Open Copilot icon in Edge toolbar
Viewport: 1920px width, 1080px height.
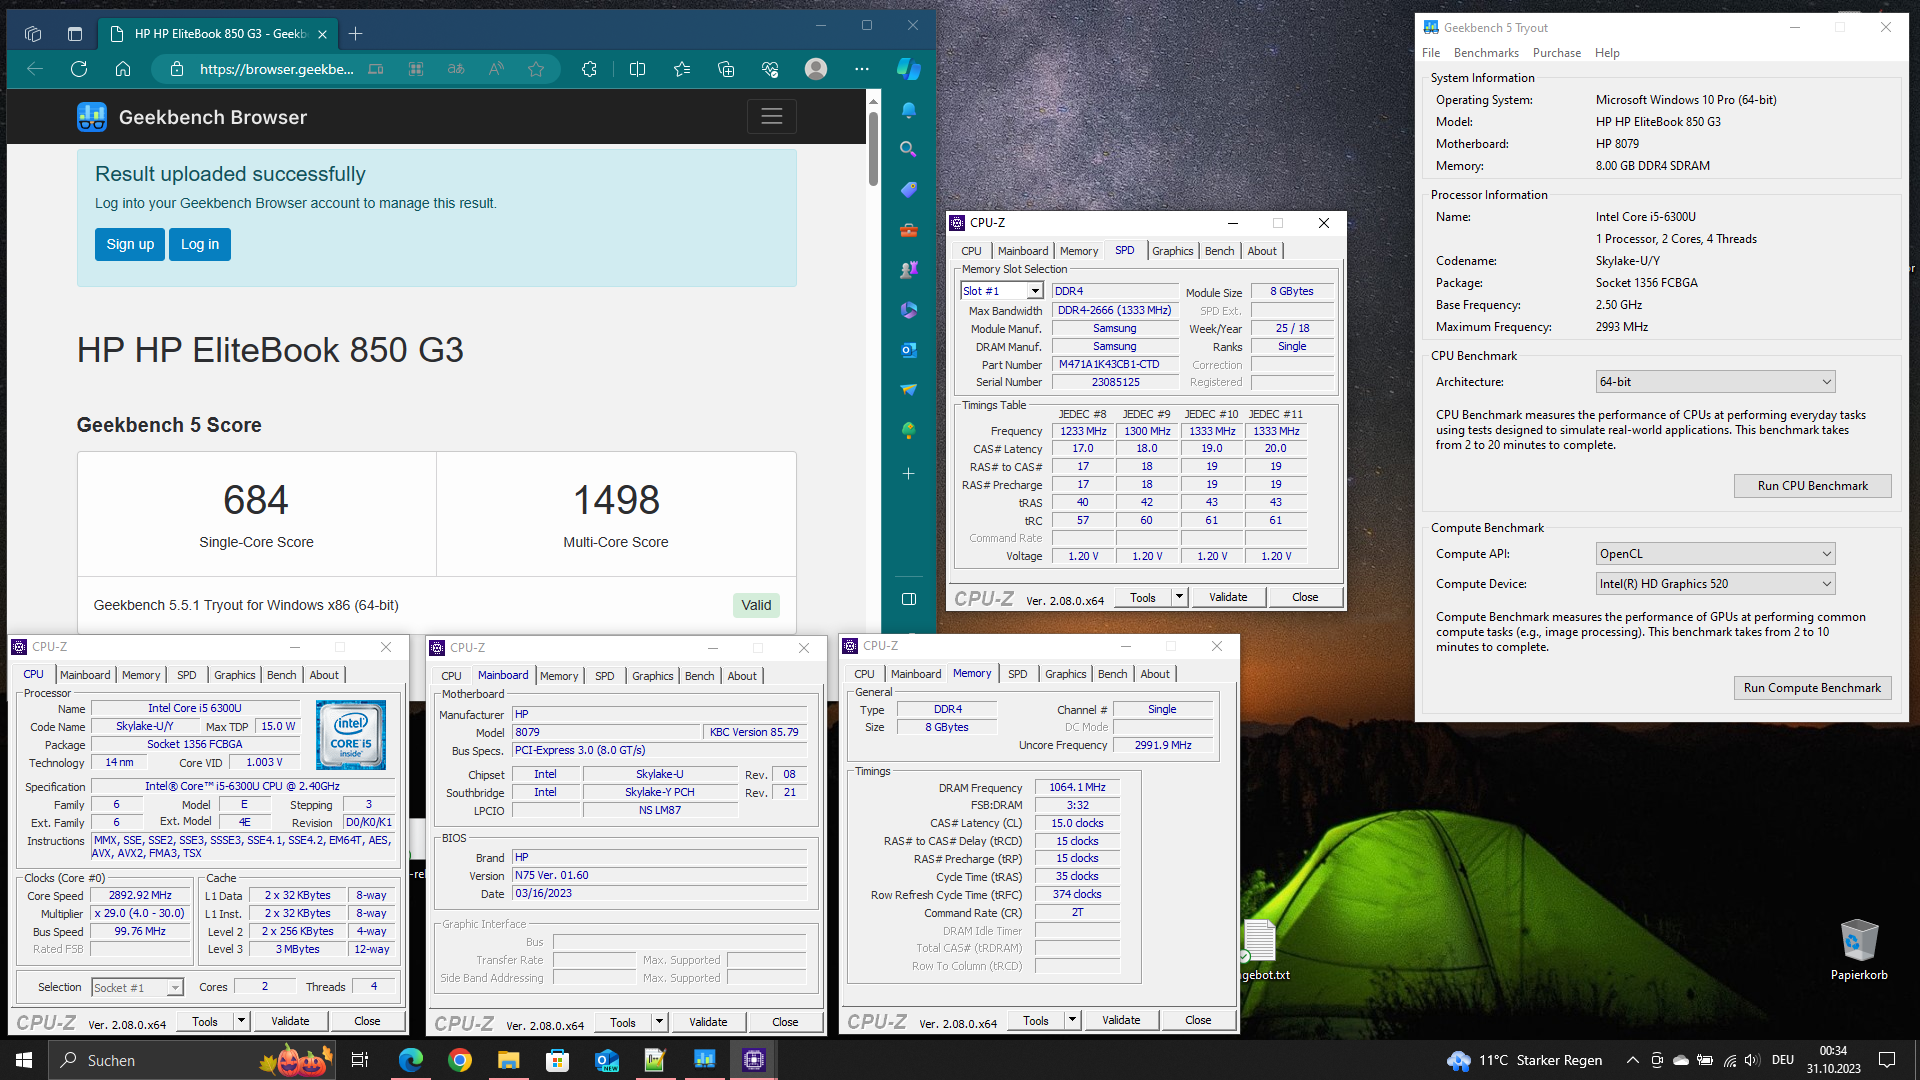point(909,69)
